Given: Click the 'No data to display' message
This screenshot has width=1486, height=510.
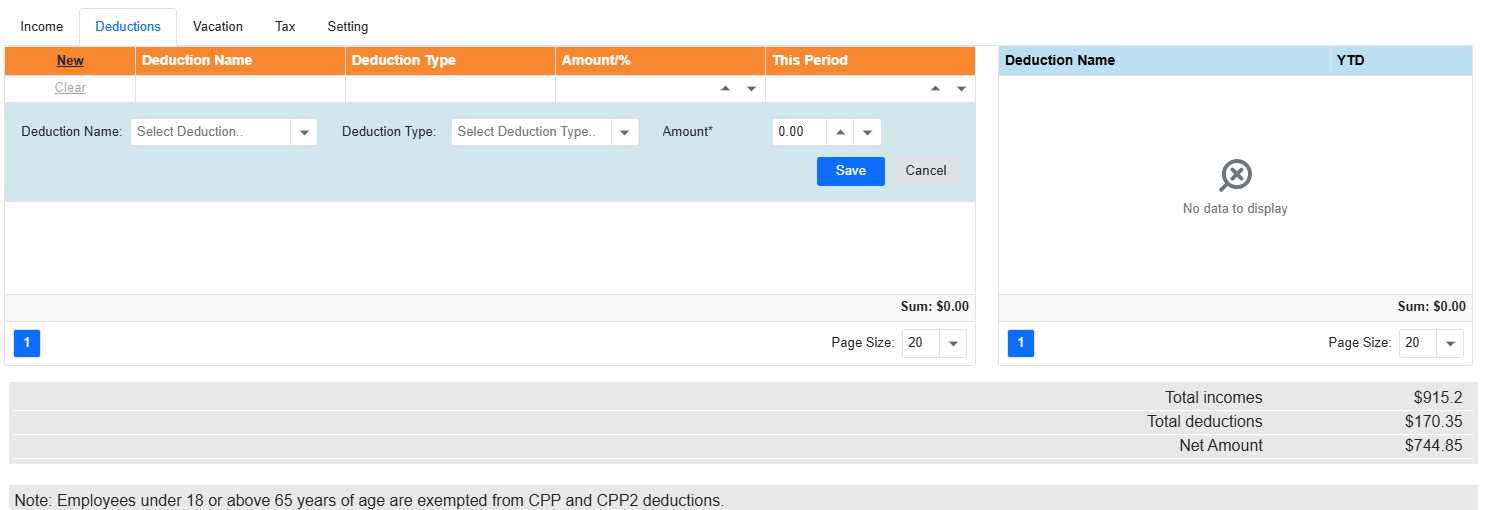Looking at the screenshot, I should (1235, 209).
